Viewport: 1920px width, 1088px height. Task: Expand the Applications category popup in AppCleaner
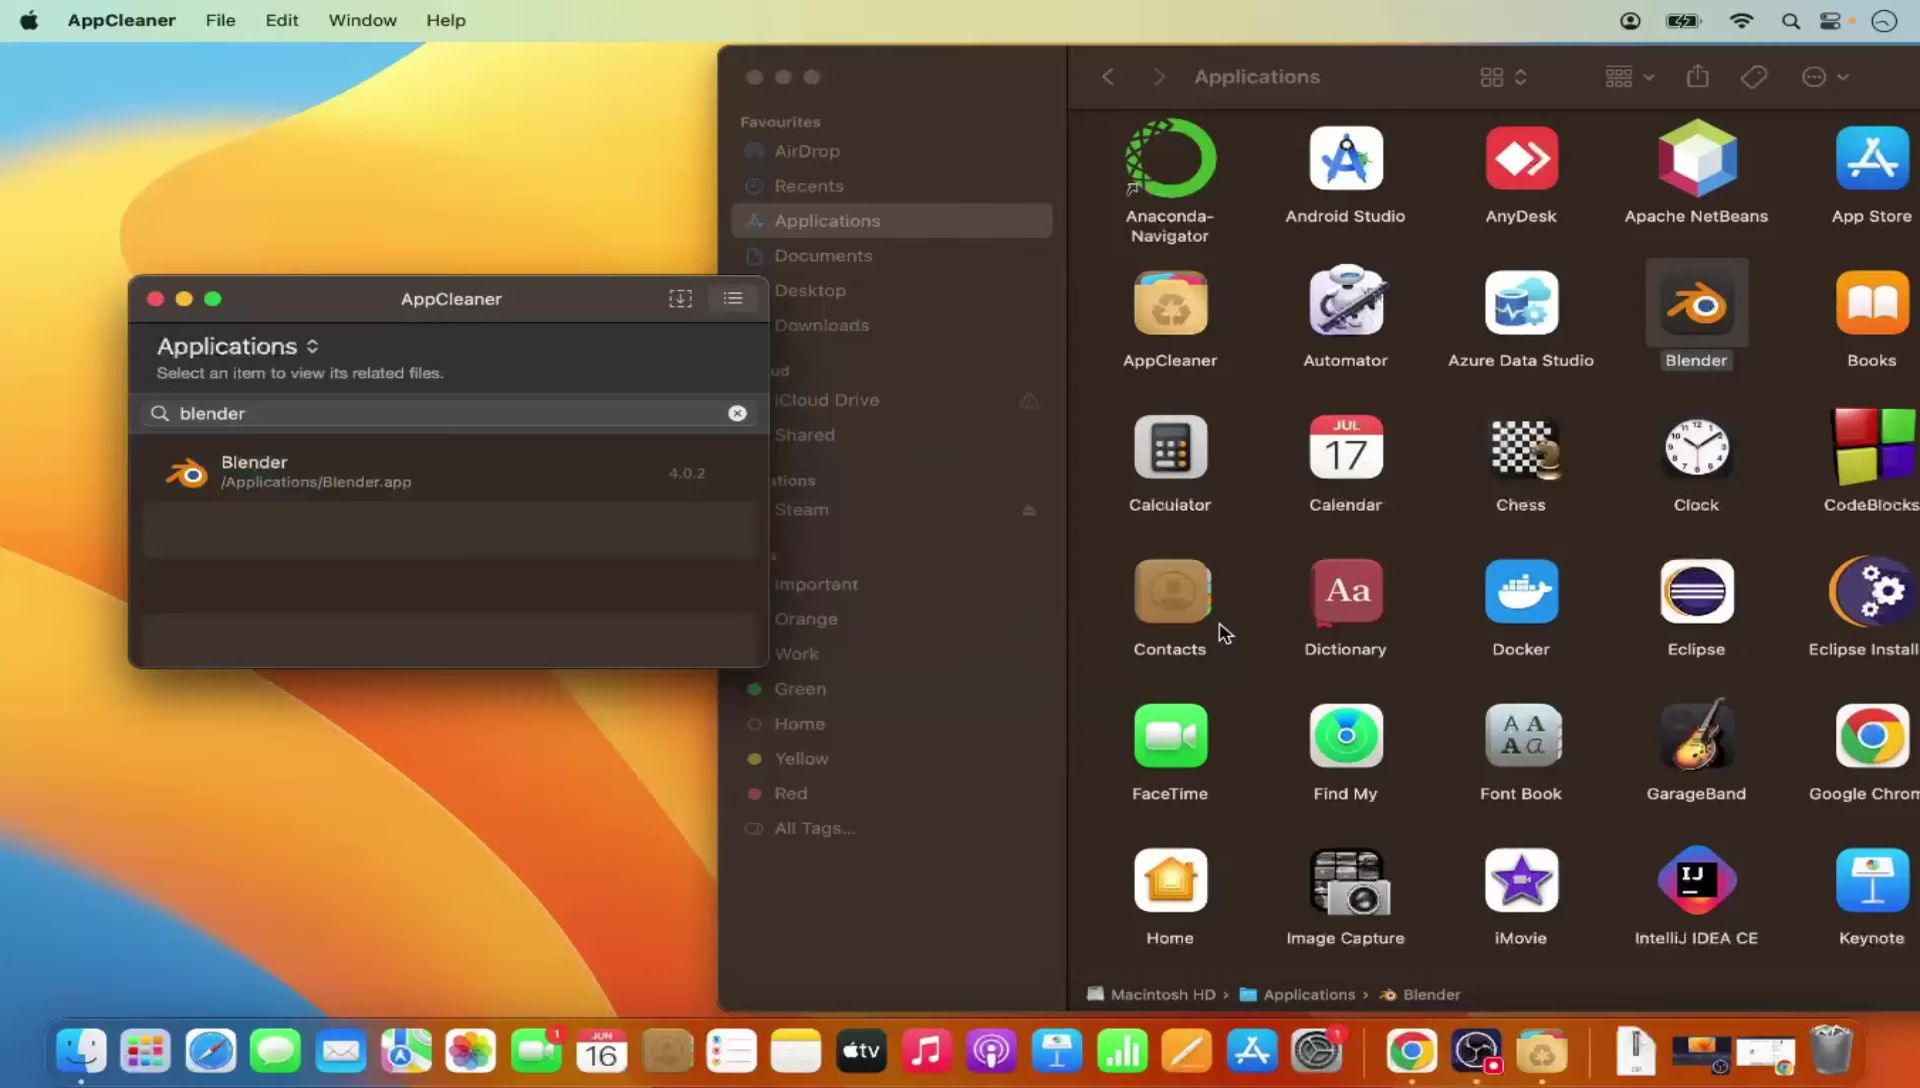(238, 346)
